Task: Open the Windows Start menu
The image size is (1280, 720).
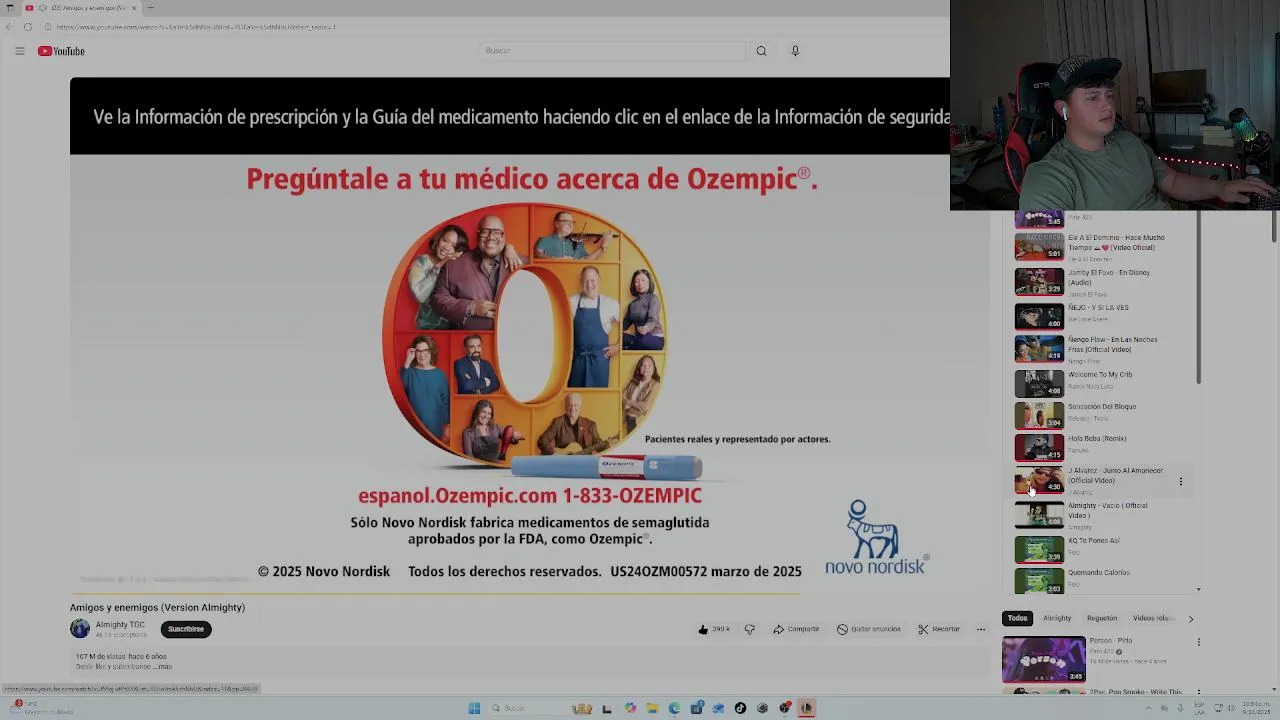Action: [474, 708]
